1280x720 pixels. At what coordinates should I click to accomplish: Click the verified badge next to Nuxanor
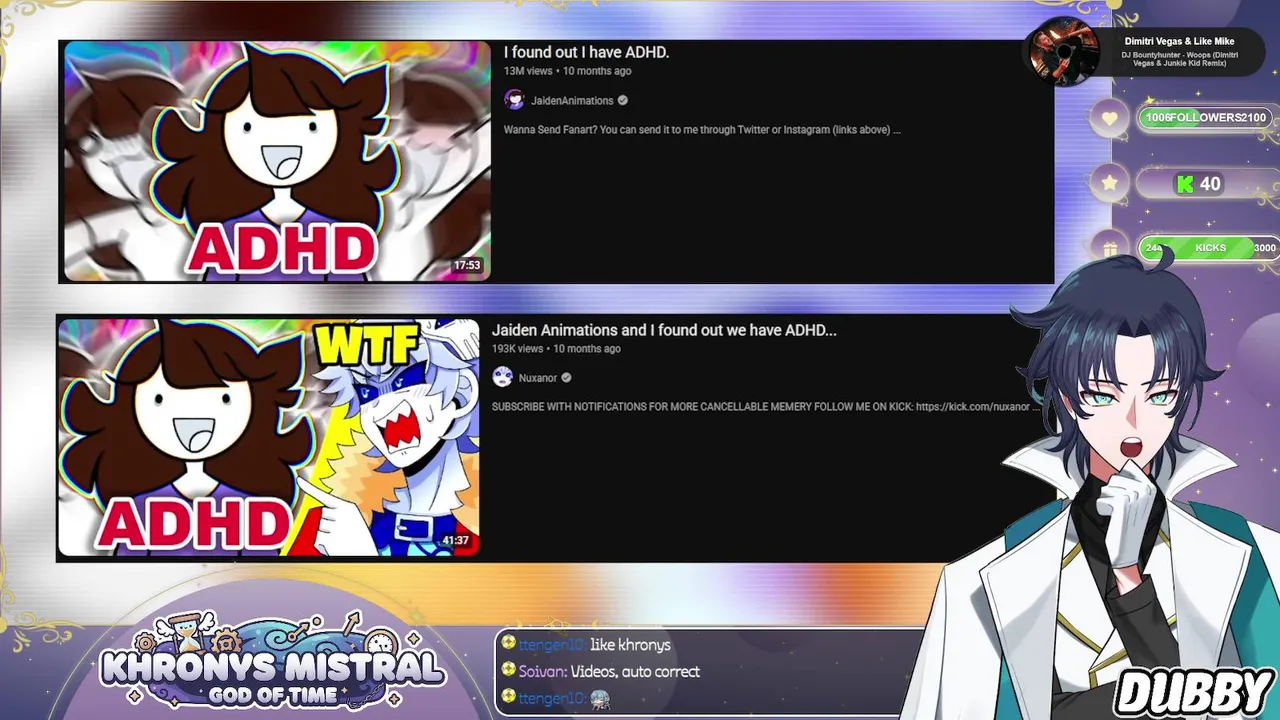pos(566,378)
